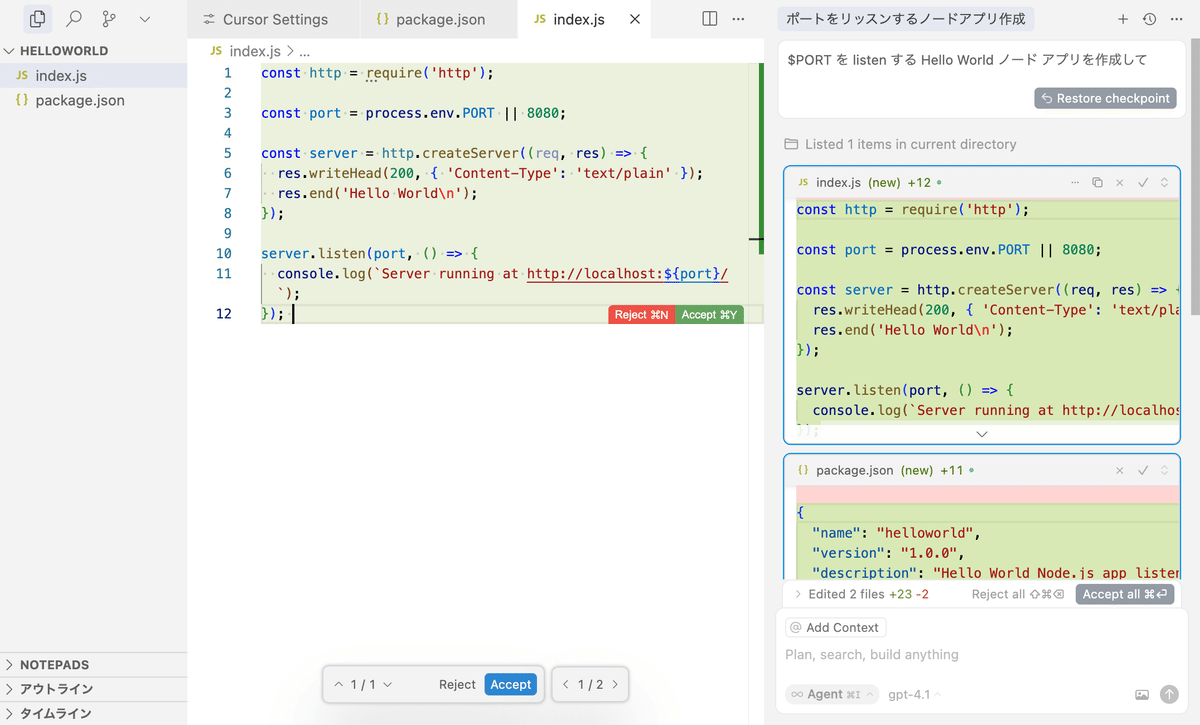Start a new chat with plus icon
1200x725 pixels.
pos(1123,18)
